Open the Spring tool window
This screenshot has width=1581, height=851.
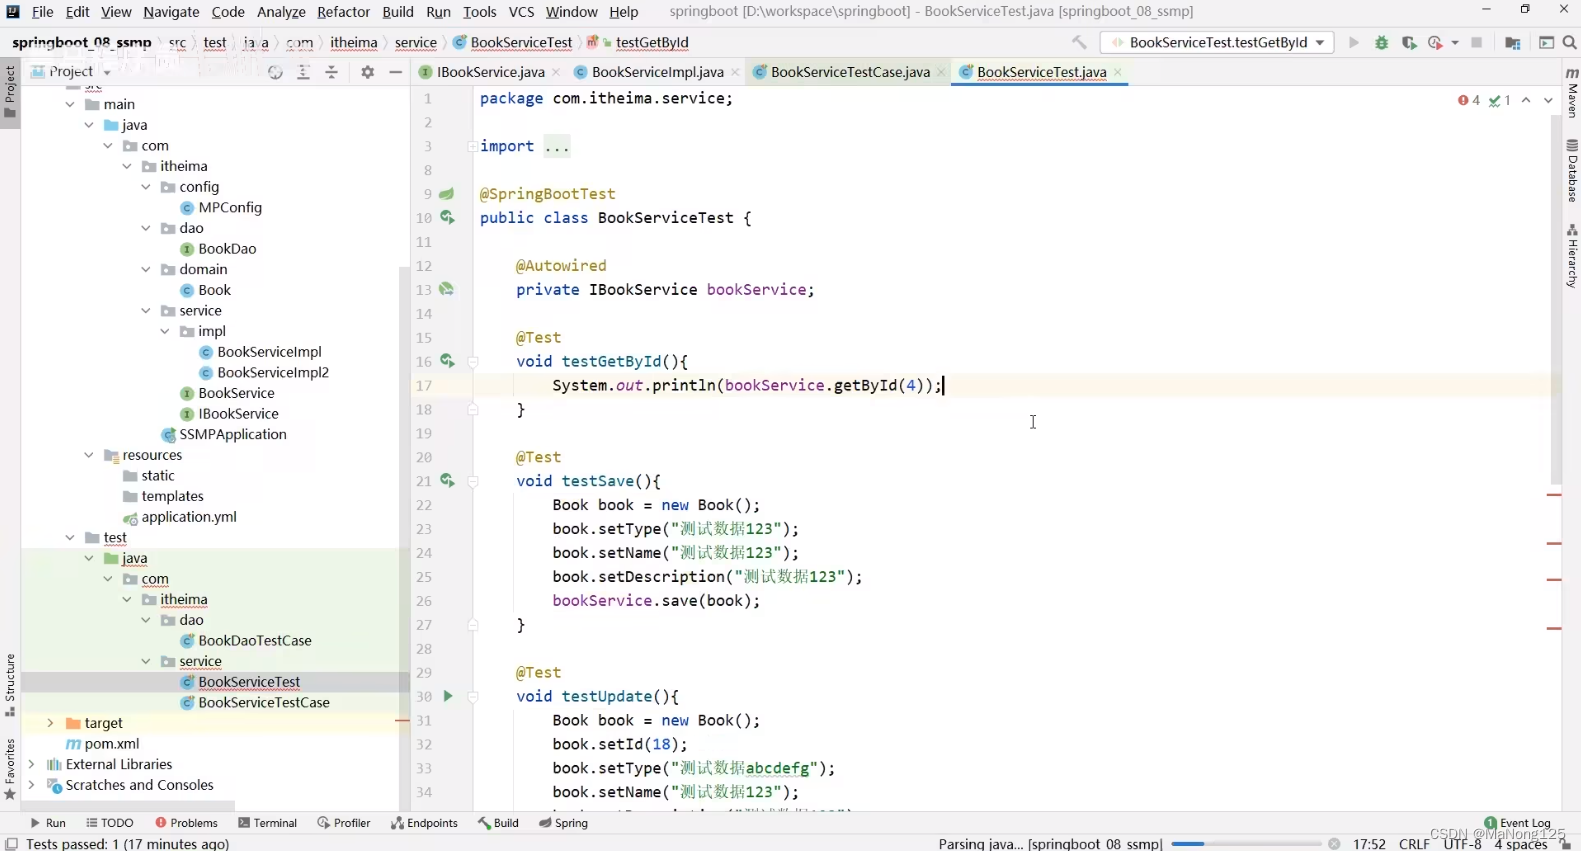pyautogui.click(x=564, y=823)
